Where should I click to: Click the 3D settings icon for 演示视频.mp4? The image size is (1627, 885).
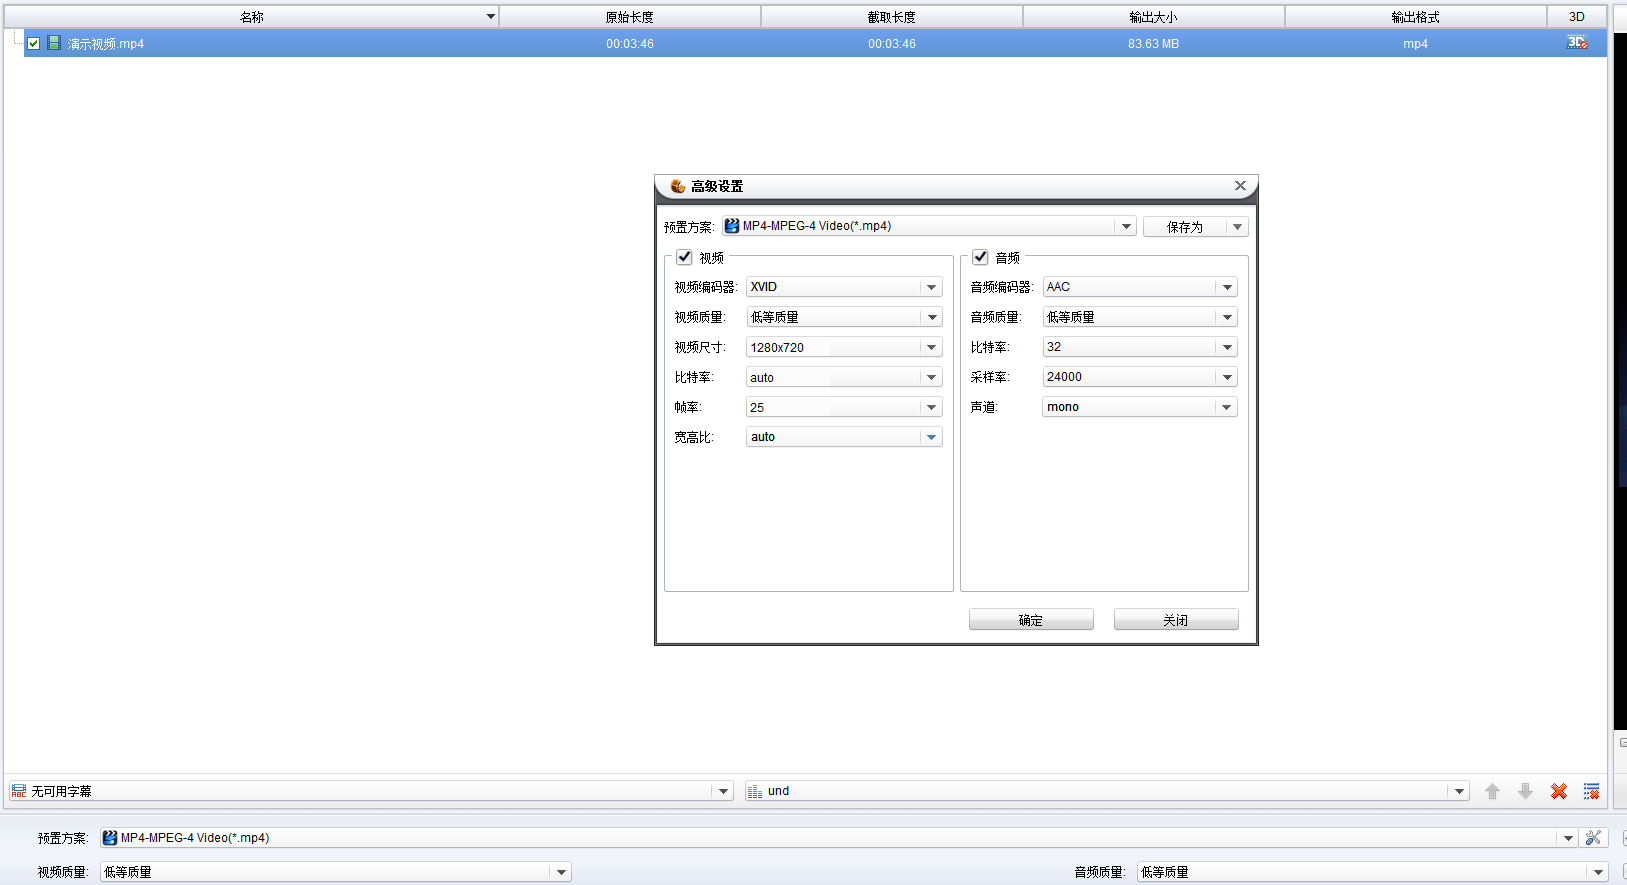click(1577, 43)
